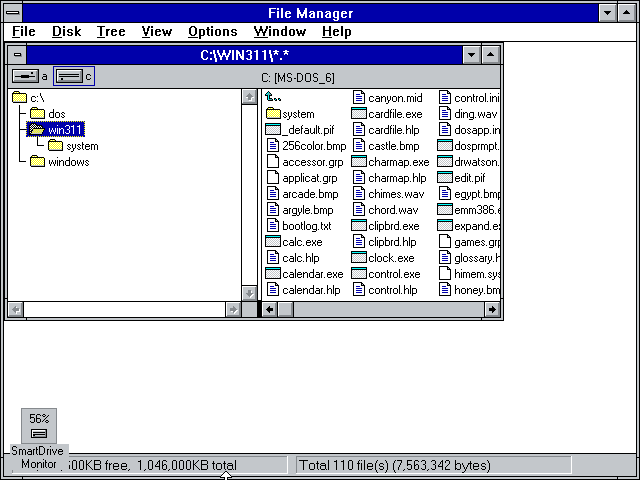Click tree pane scroll down arrow

click(x=249, y=293)
